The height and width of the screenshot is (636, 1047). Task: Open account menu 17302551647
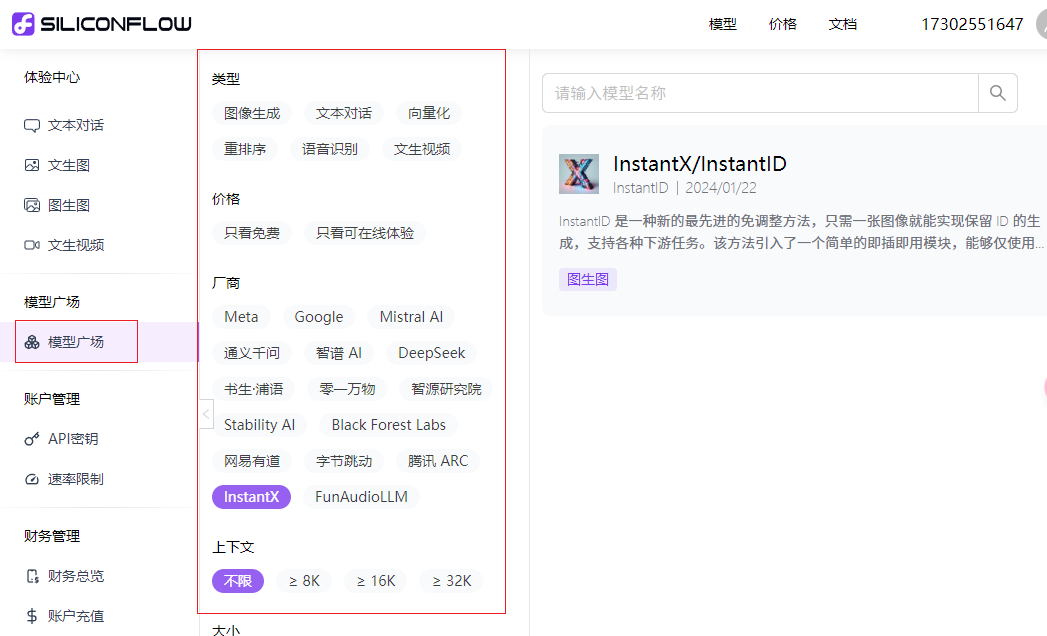tap(972, 25)
